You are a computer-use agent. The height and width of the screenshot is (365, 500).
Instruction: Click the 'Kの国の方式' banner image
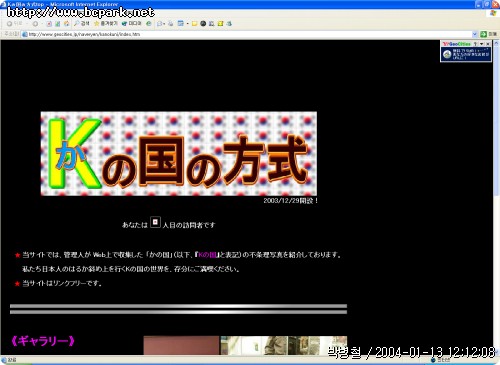pos(179,154)
